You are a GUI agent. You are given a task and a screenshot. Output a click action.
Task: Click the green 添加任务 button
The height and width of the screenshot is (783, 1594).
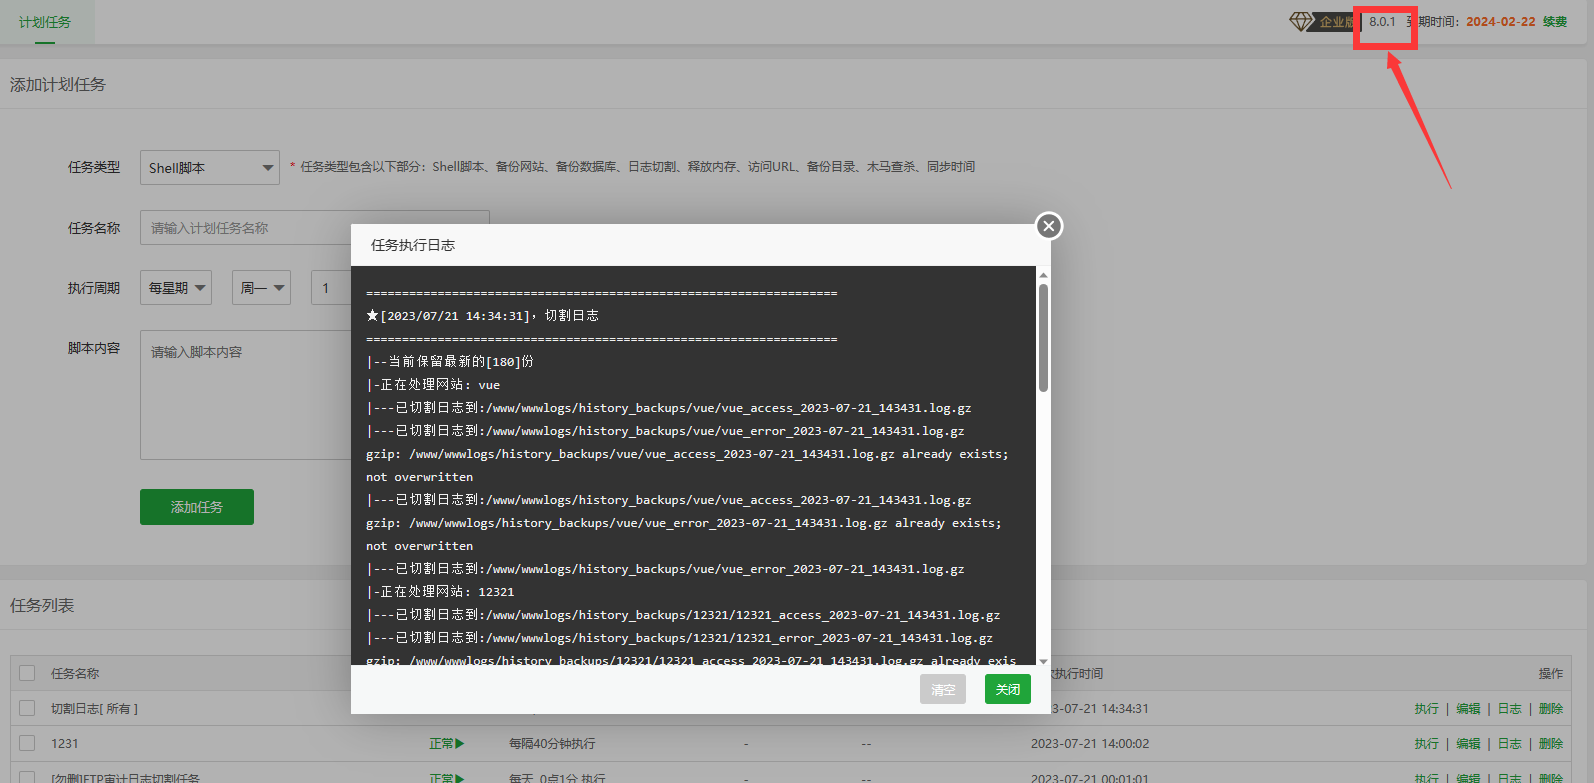[x=197, y=507]
